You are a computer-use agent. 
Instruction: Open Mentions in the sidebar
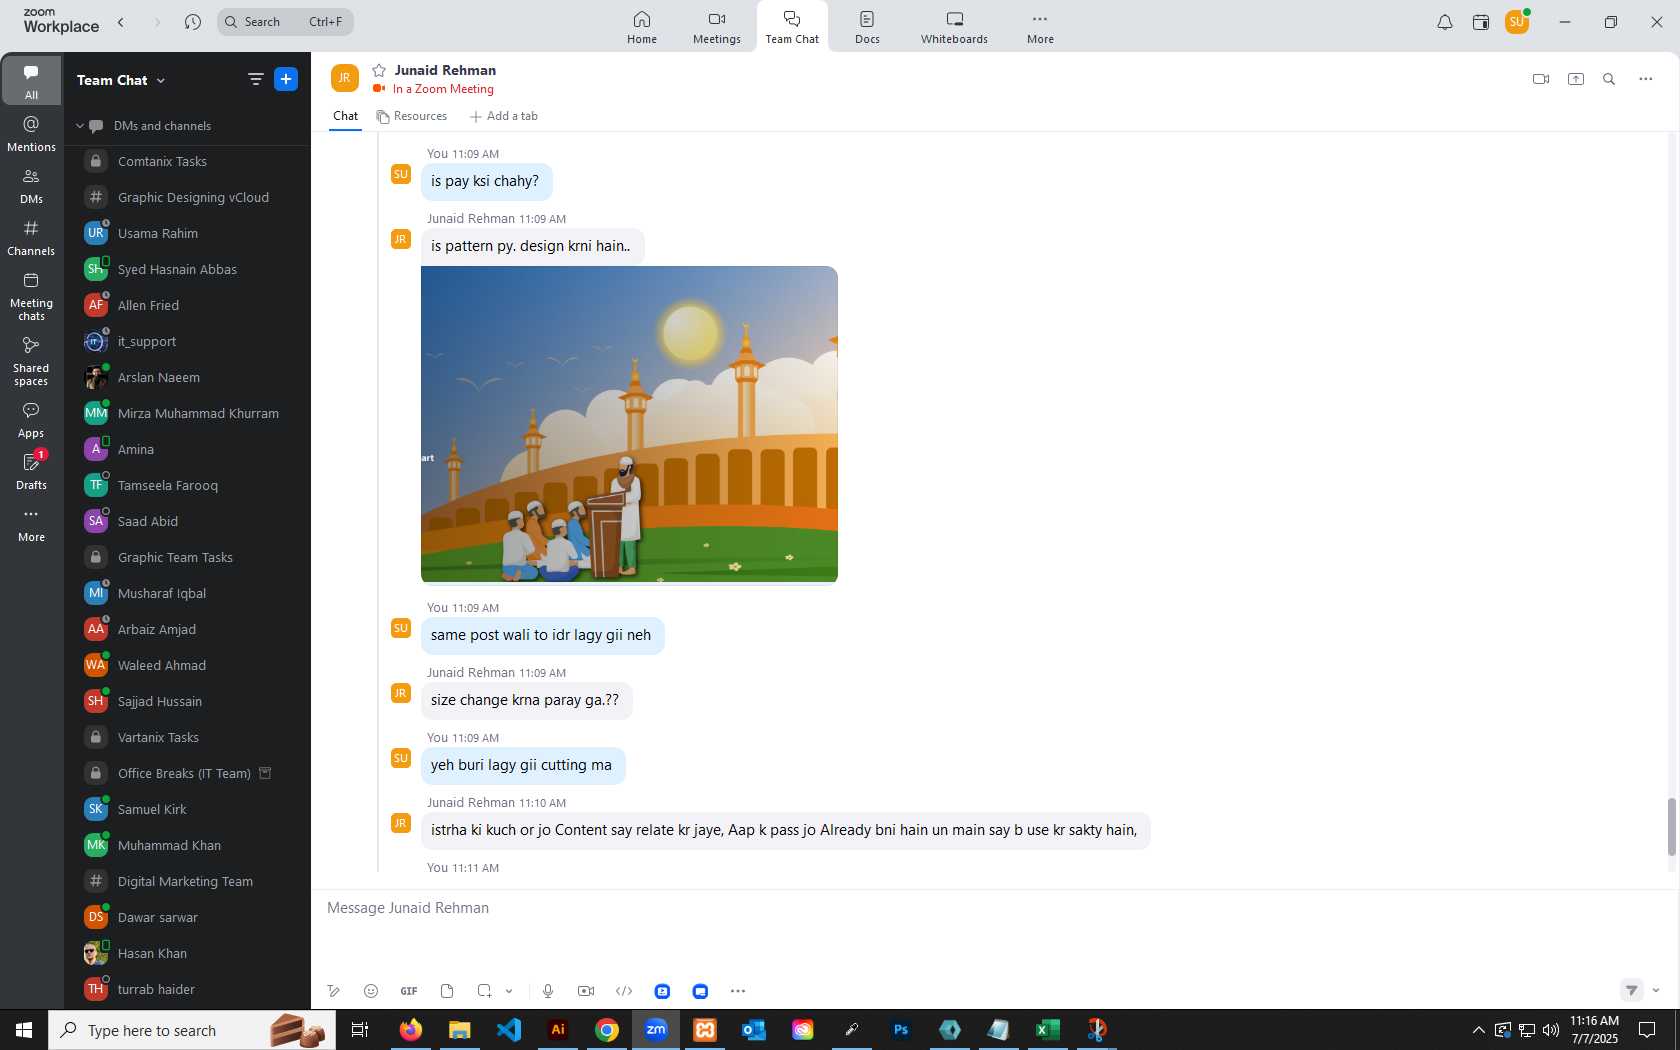tap(31, 134)
